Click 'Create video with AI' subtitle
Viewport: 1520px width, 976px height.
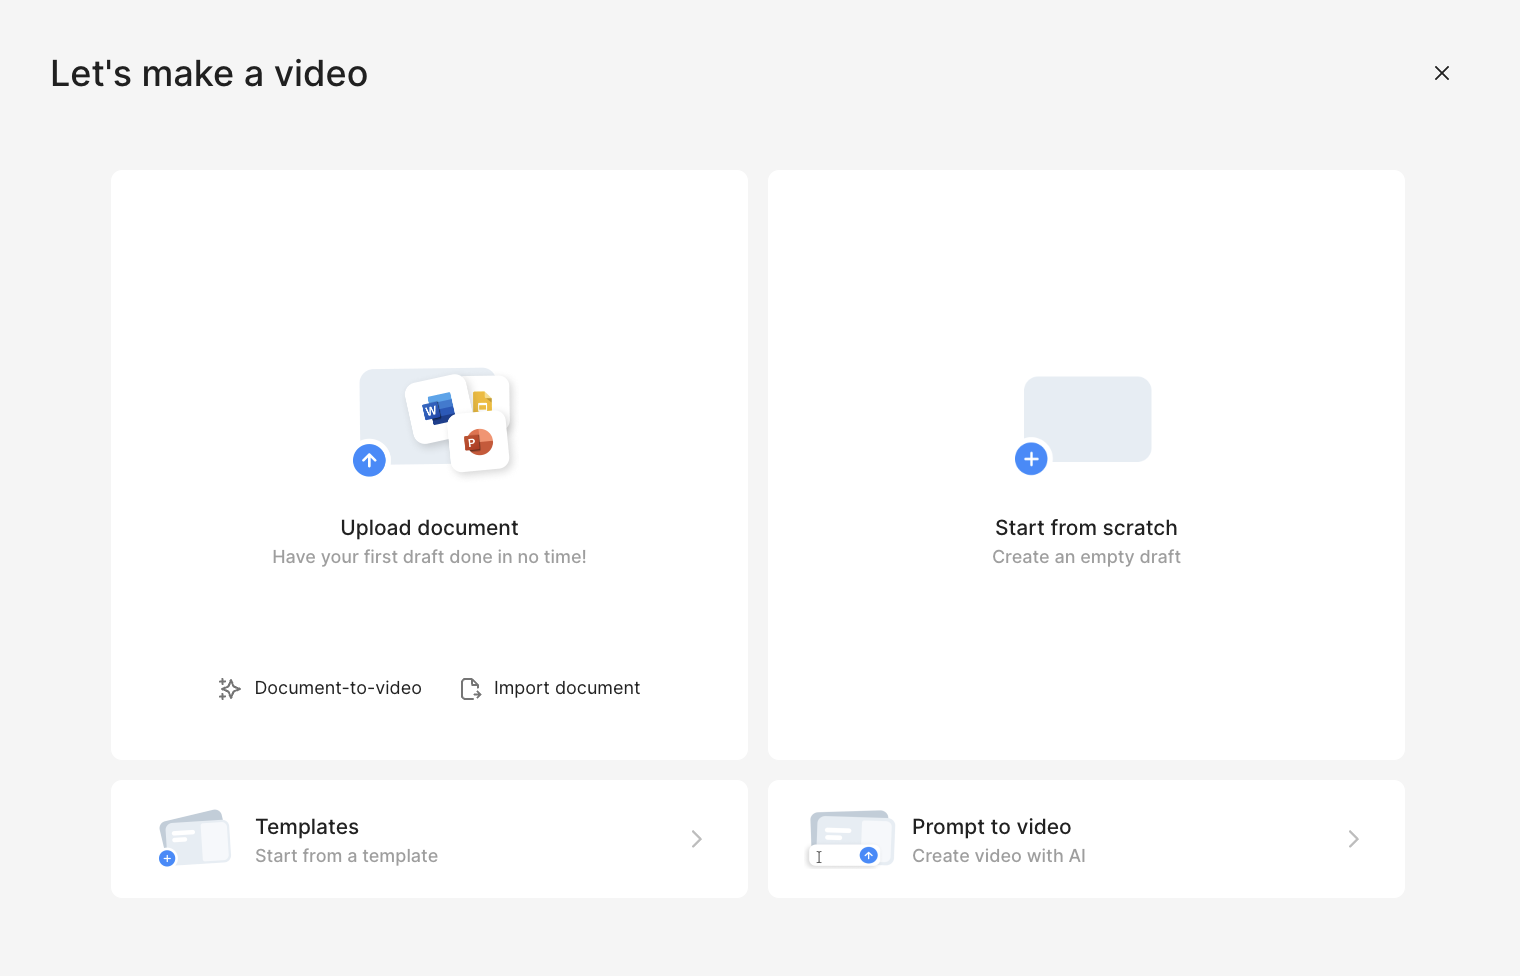coord(998,856)
